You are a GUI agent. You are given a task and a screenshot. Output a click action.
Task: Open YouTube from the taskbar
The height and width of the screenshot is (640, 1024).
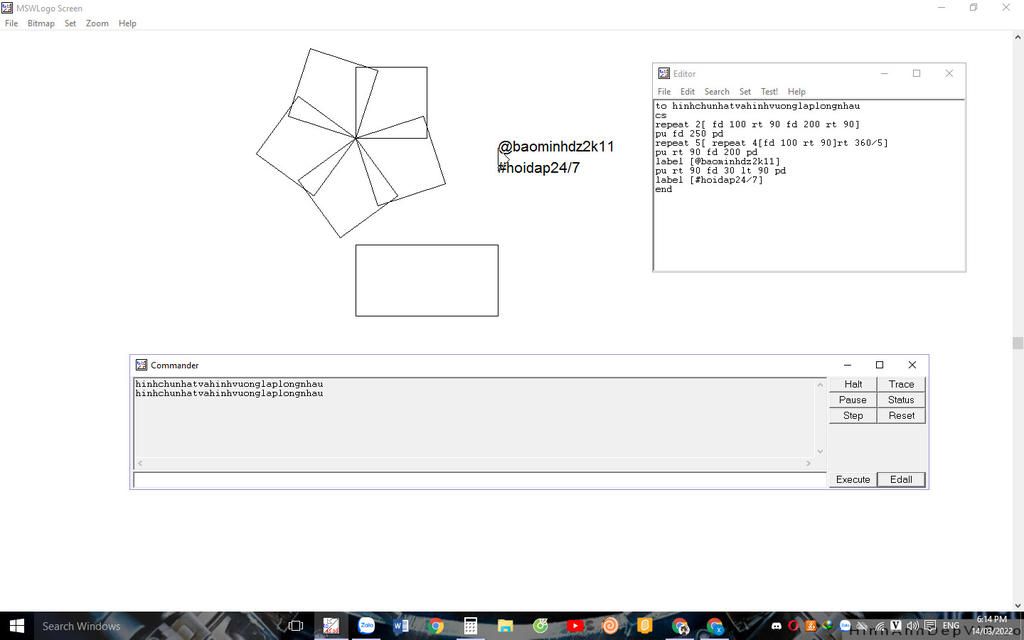click(575, 626)
